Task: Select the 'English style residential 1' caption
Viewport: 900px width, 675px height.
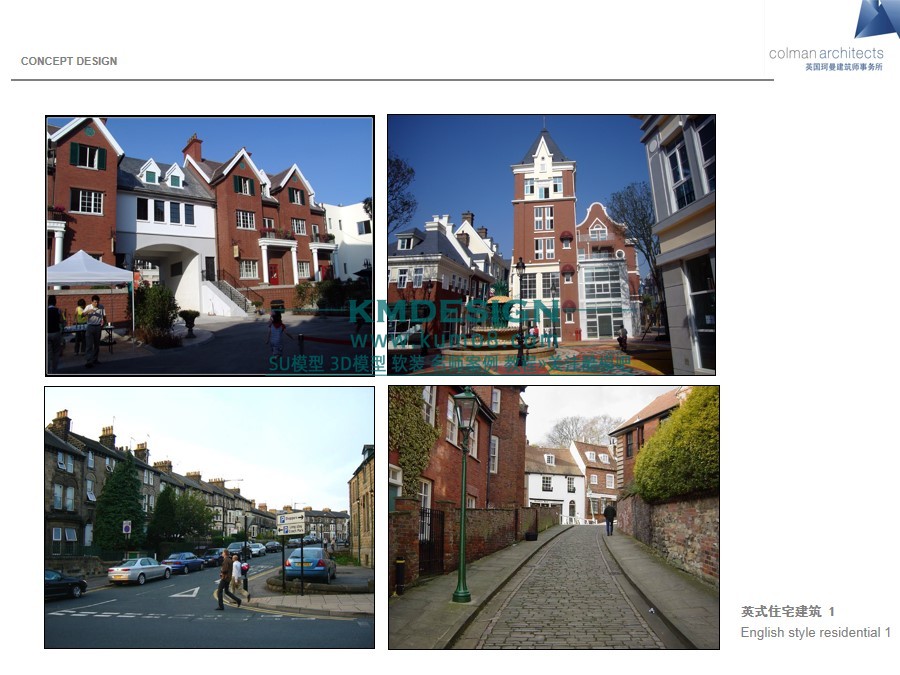Action: point(815,633)
